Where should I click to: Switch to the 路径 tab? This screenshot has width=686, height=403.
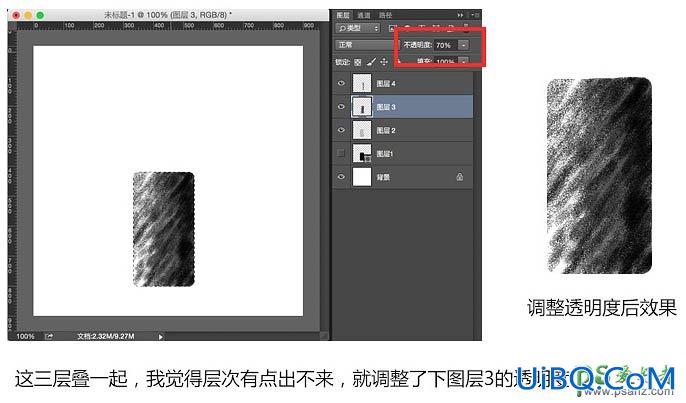point(385,15)
